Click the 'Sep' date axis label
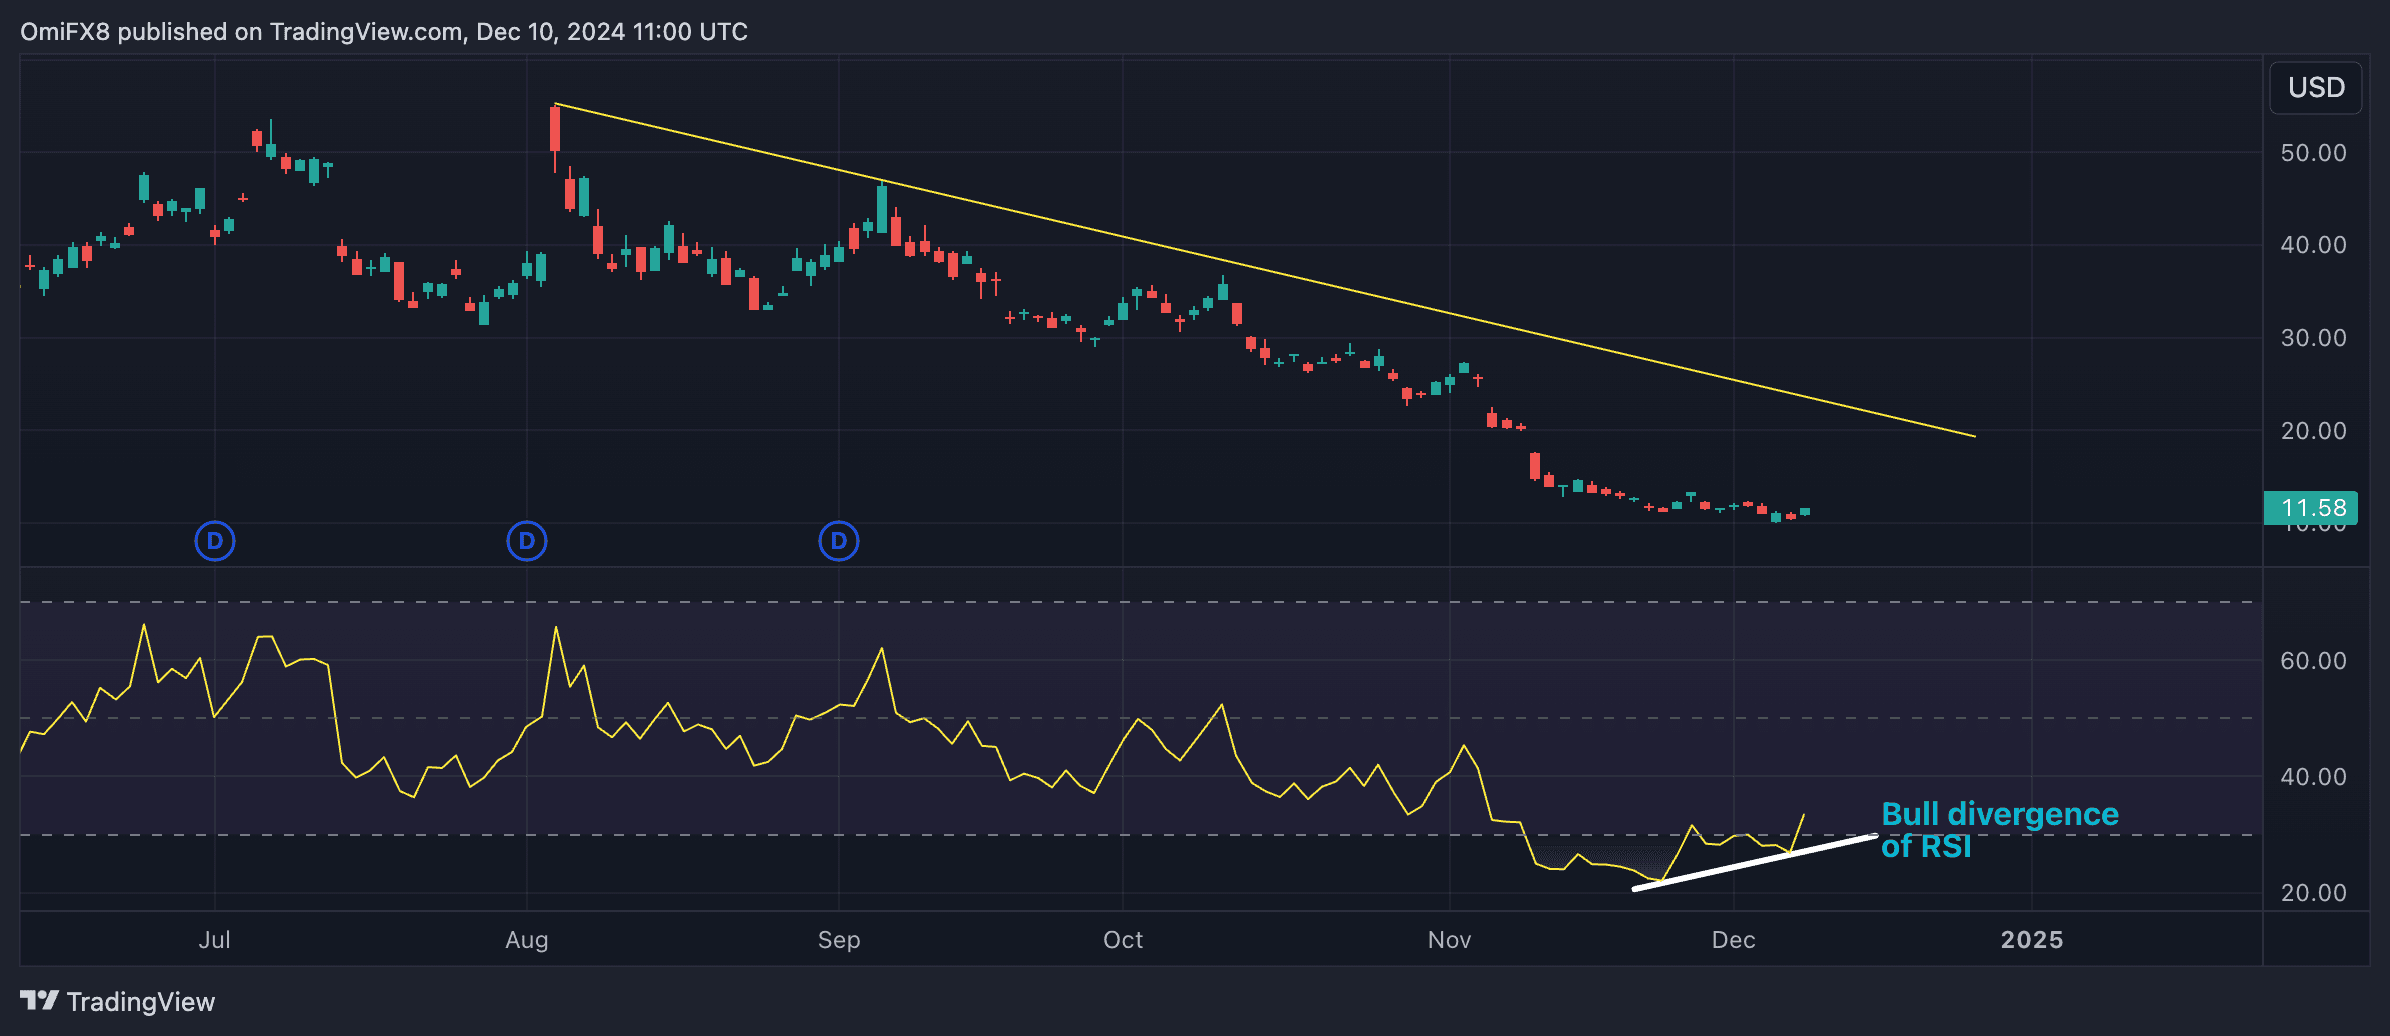 (839, 940)
